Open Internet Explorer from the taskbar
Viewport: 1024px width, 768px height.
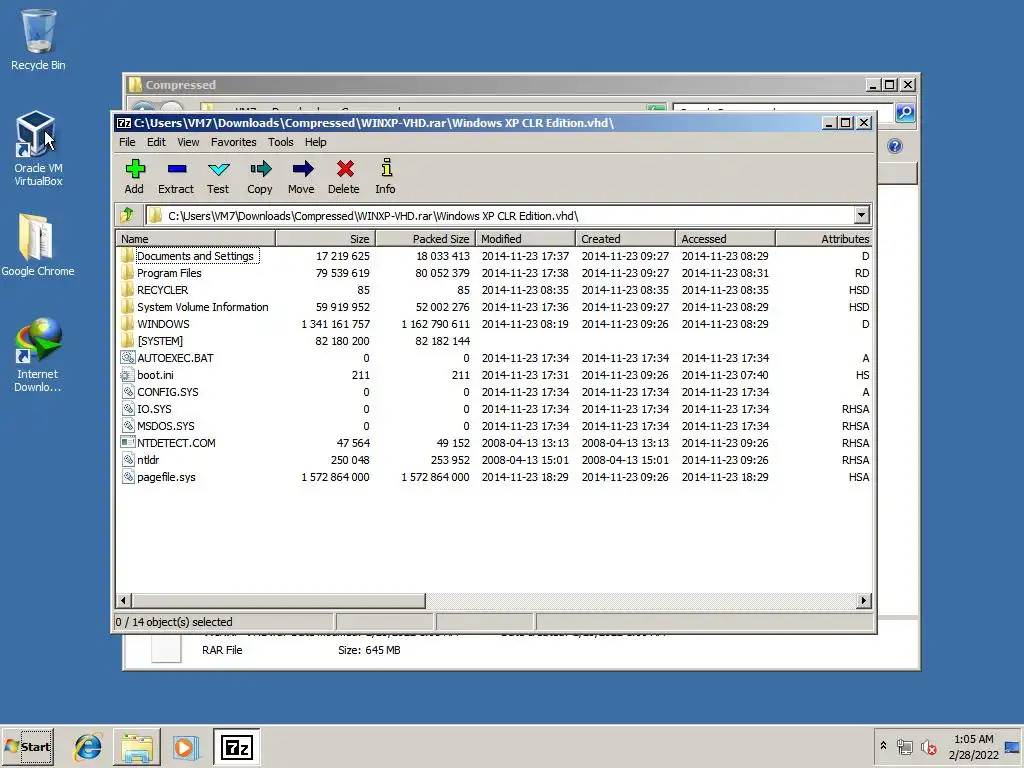coord(88,747)
